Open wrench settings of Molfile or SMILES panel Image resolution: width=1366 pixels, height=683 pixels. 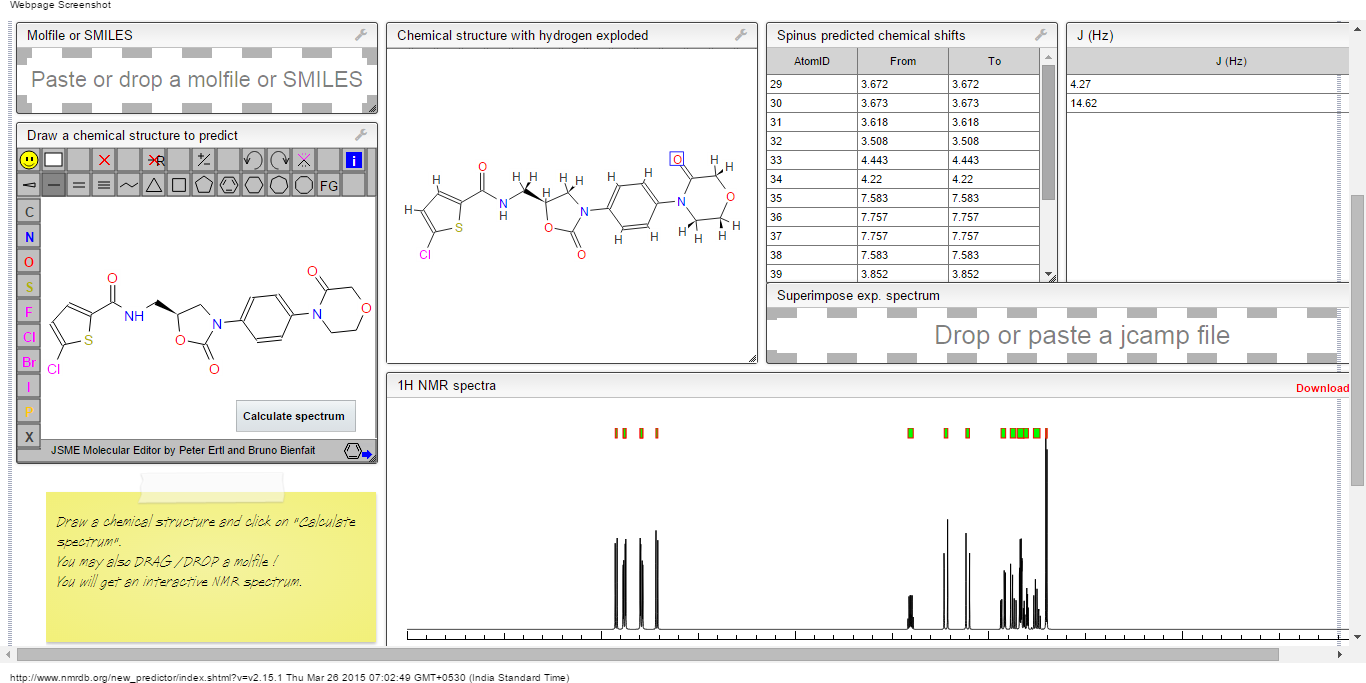click(x=361, y=35)
